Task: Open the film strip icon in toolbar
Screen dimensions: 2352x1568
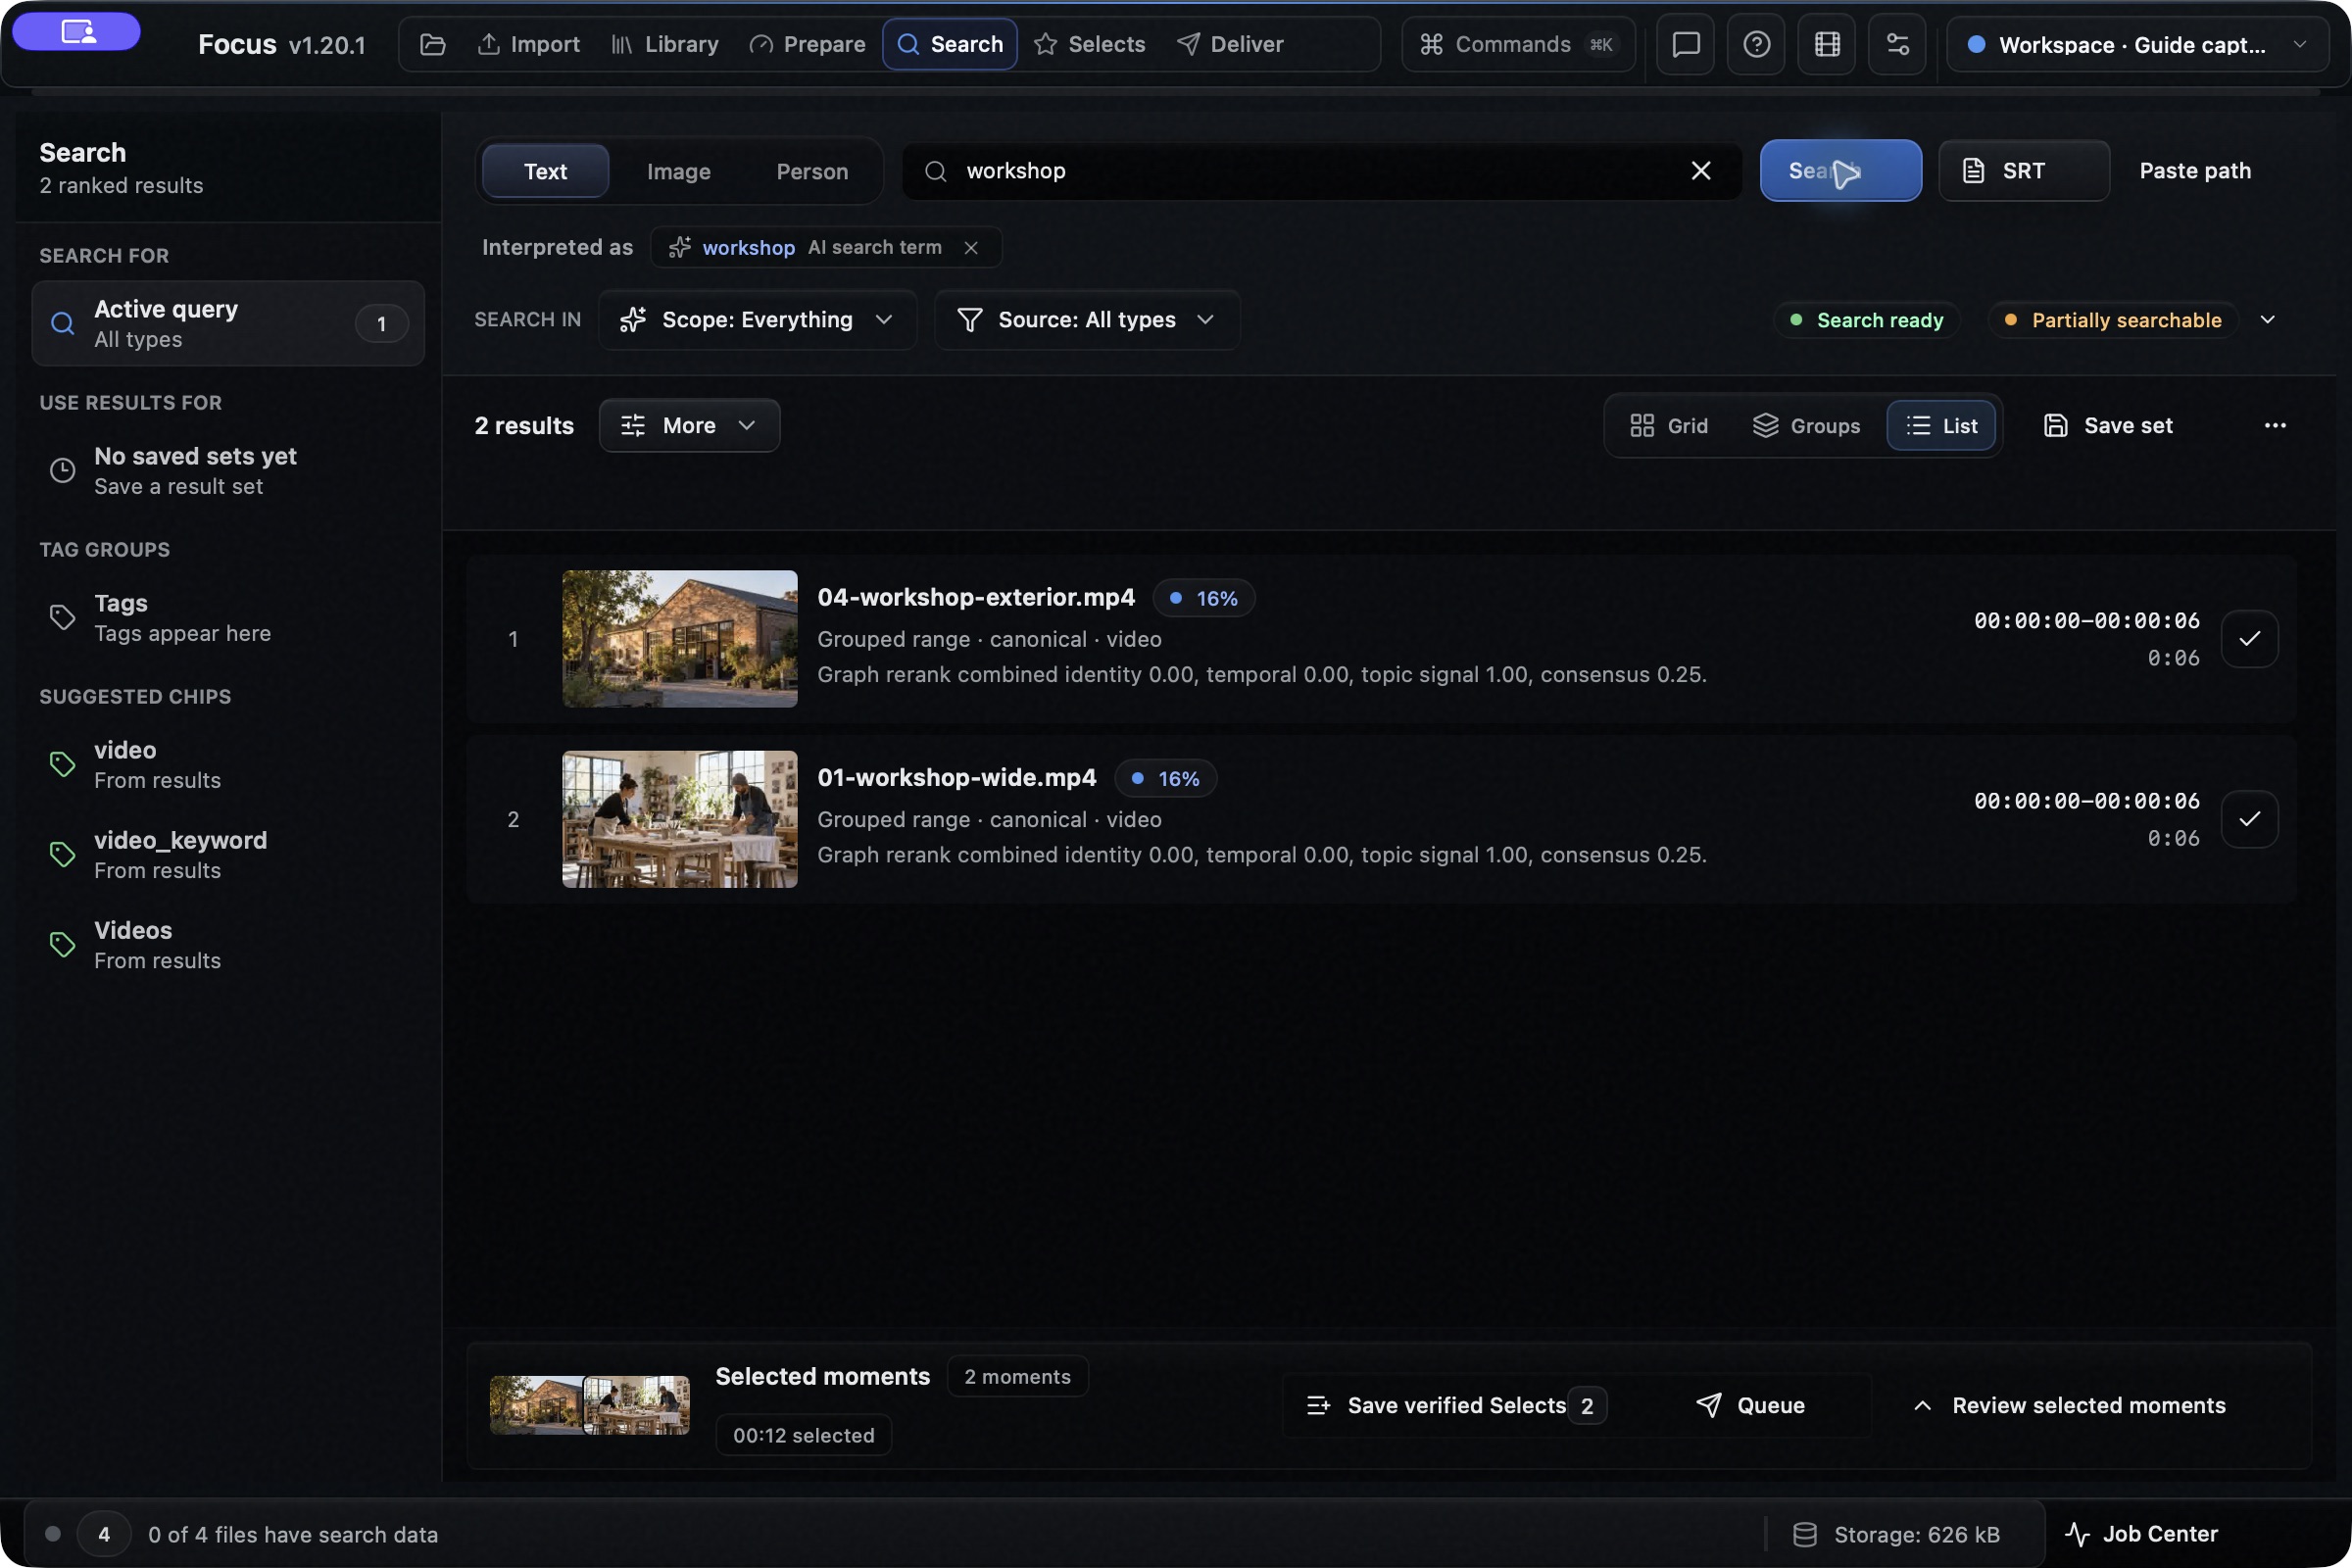Action: (1827, 44)
